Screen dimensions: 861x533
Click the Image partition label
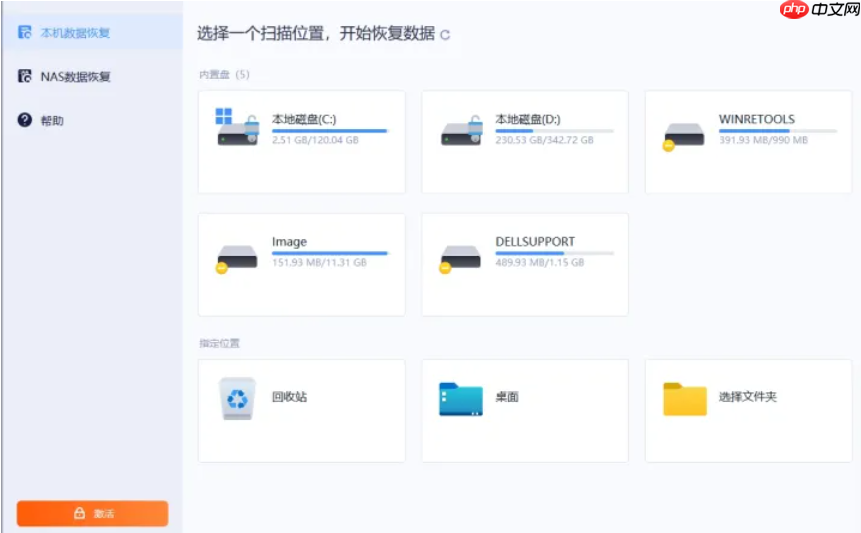289,242
